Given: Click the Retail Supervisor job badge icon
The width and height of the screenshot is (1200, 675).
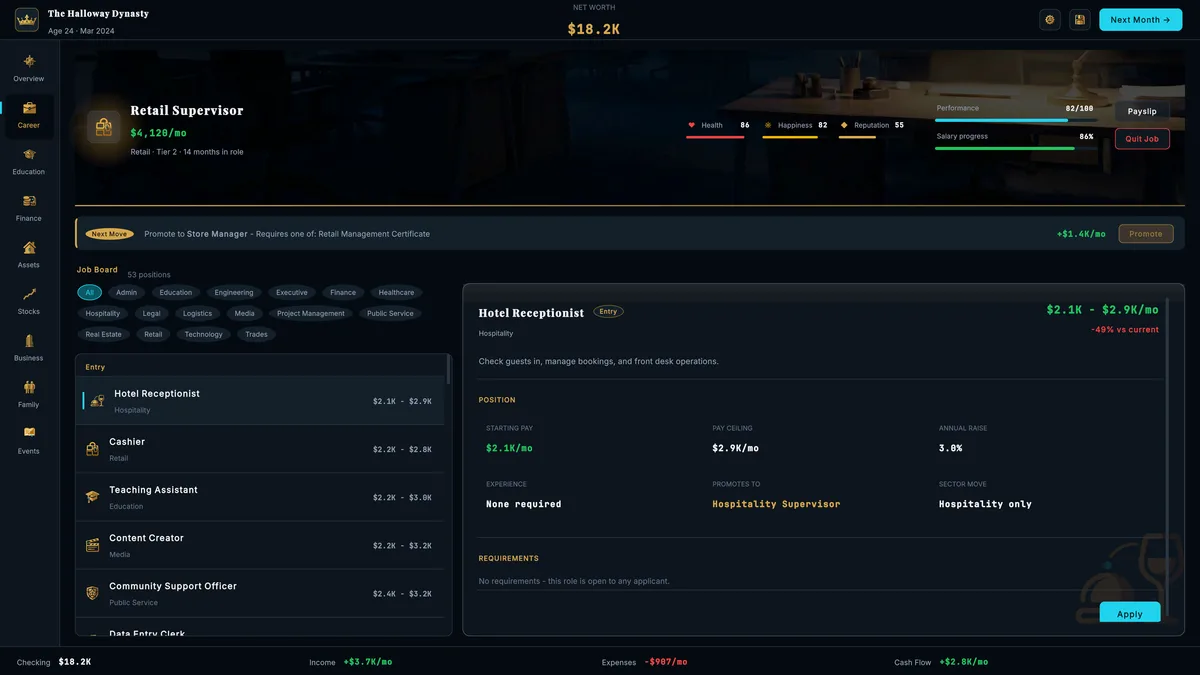Looking at the screenshot, I should point(104,127).
